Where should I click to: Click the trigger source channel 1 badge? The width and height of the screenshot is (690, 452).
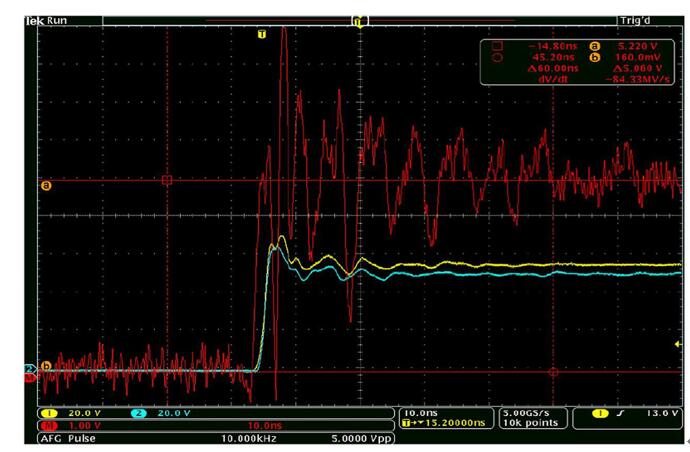pos(600,413)
